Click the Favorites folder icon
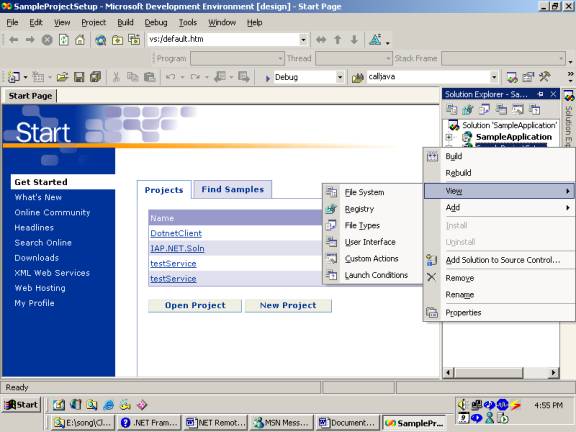 (118, 40)
